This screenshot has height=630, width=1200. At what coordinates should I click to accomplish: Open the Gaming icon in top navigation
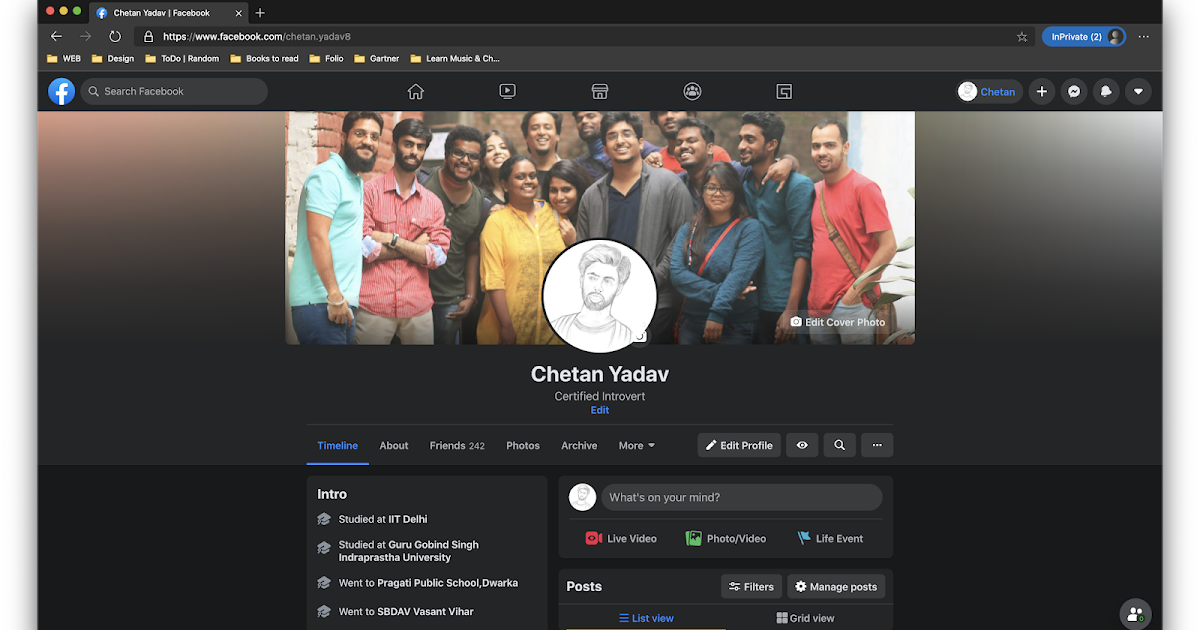point(784,91)
